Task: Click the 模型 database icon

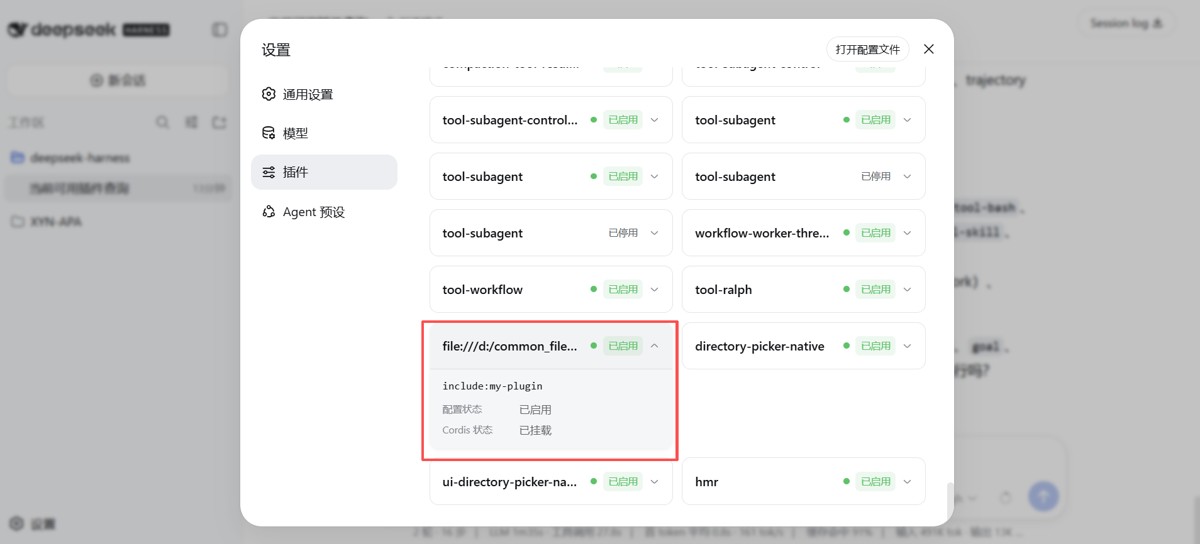Action: [x=268, y=133]
